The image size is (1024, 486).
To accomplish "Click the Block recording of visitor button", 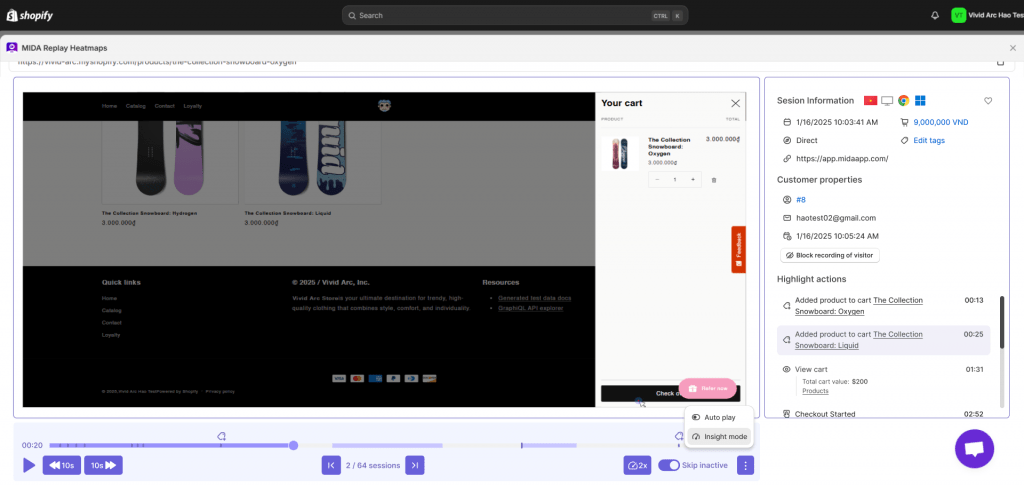I will (828, 255).
